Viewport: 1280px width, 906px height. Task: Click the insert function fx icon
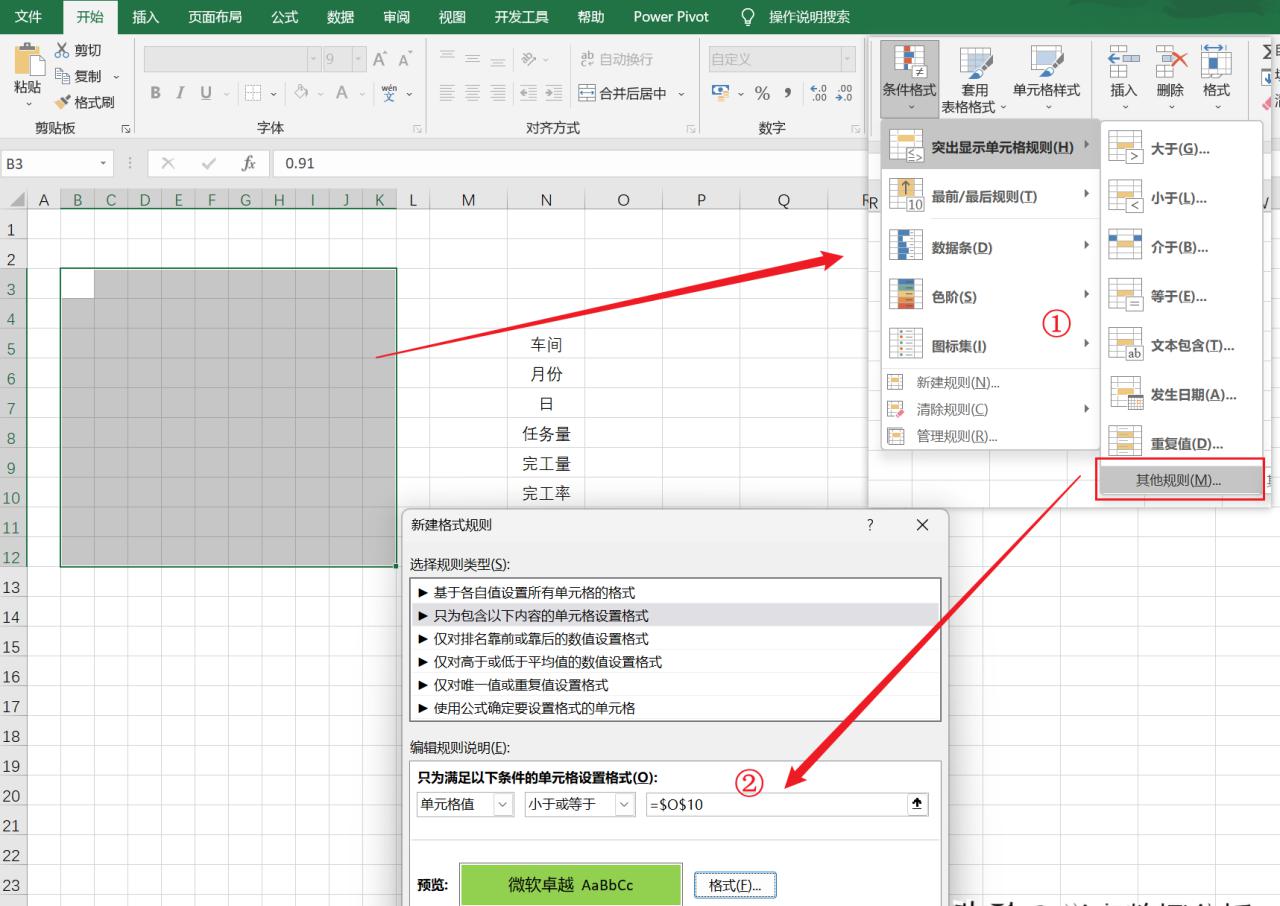point(249,163)
